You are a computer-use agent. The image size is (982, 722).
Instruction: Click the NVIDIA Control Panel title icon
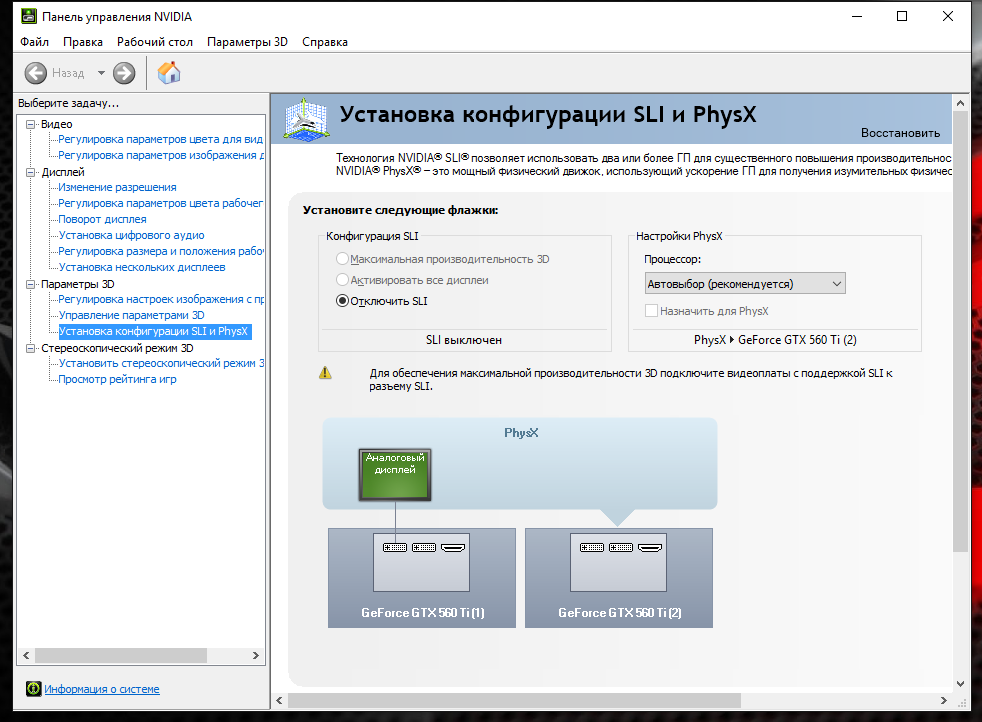(x=29, y=16)
